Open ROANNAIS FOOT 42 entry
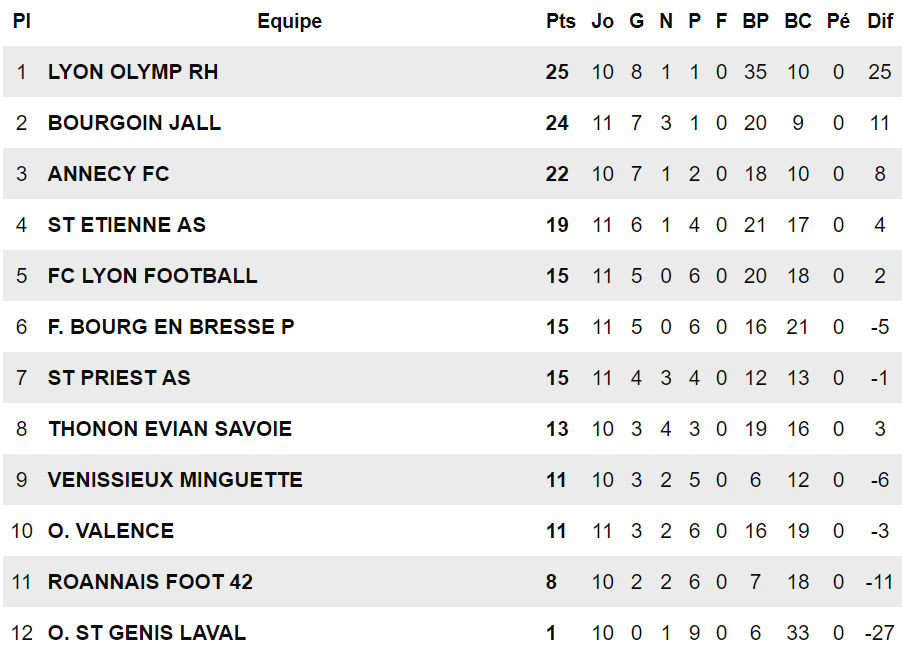 (x=150, y=582)
